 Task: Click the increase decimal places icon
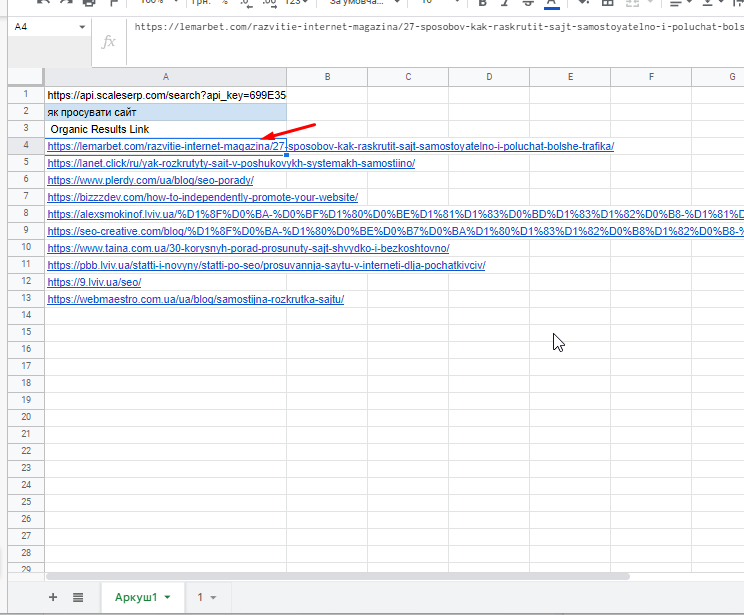tap(268, 3)
